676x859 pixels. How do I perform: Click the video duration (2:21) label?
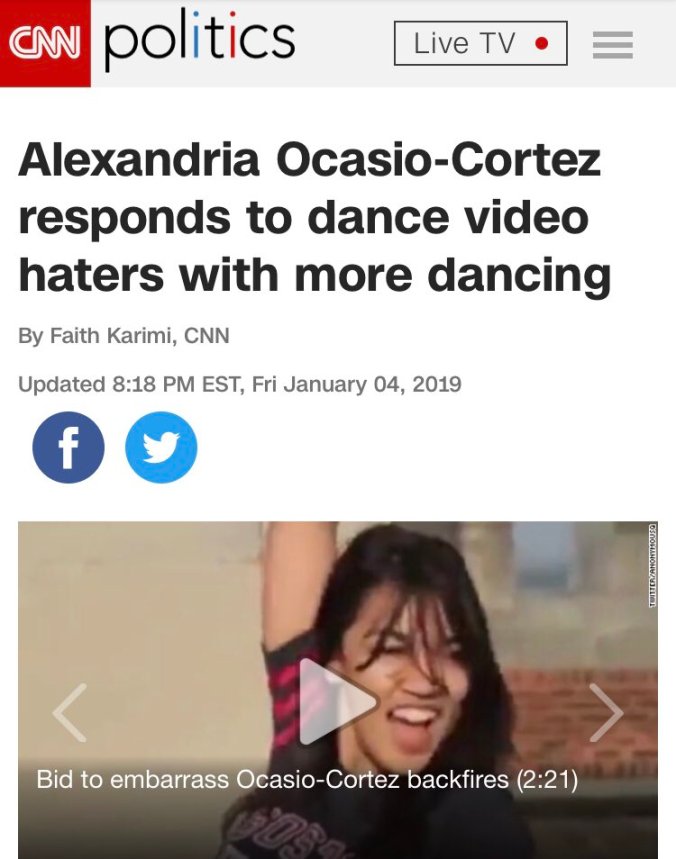[x=547, y=779]
